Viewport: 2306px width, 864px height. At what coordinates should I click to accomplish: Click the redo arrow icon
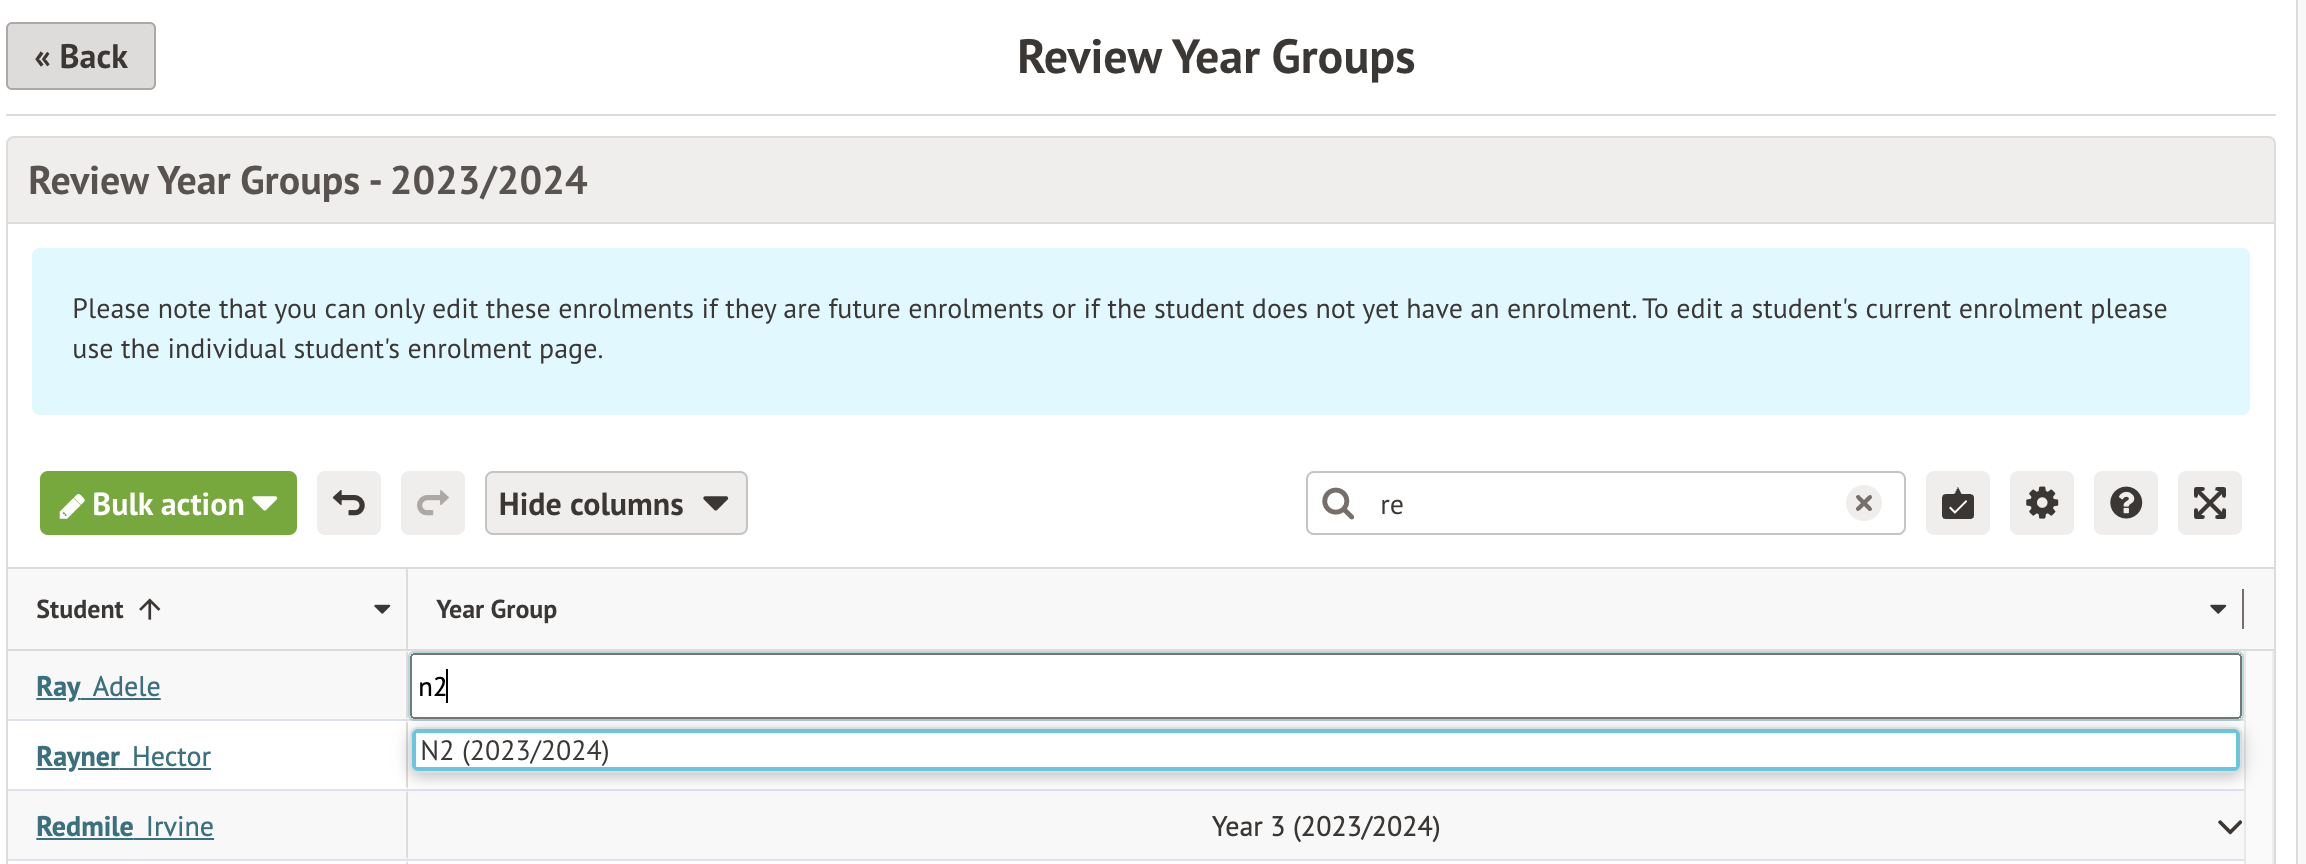point(432,503)
